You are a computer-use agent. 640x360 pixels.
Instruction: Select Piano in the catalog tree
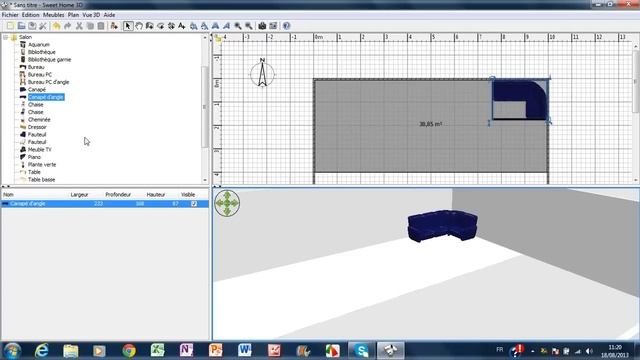(34, 157)
